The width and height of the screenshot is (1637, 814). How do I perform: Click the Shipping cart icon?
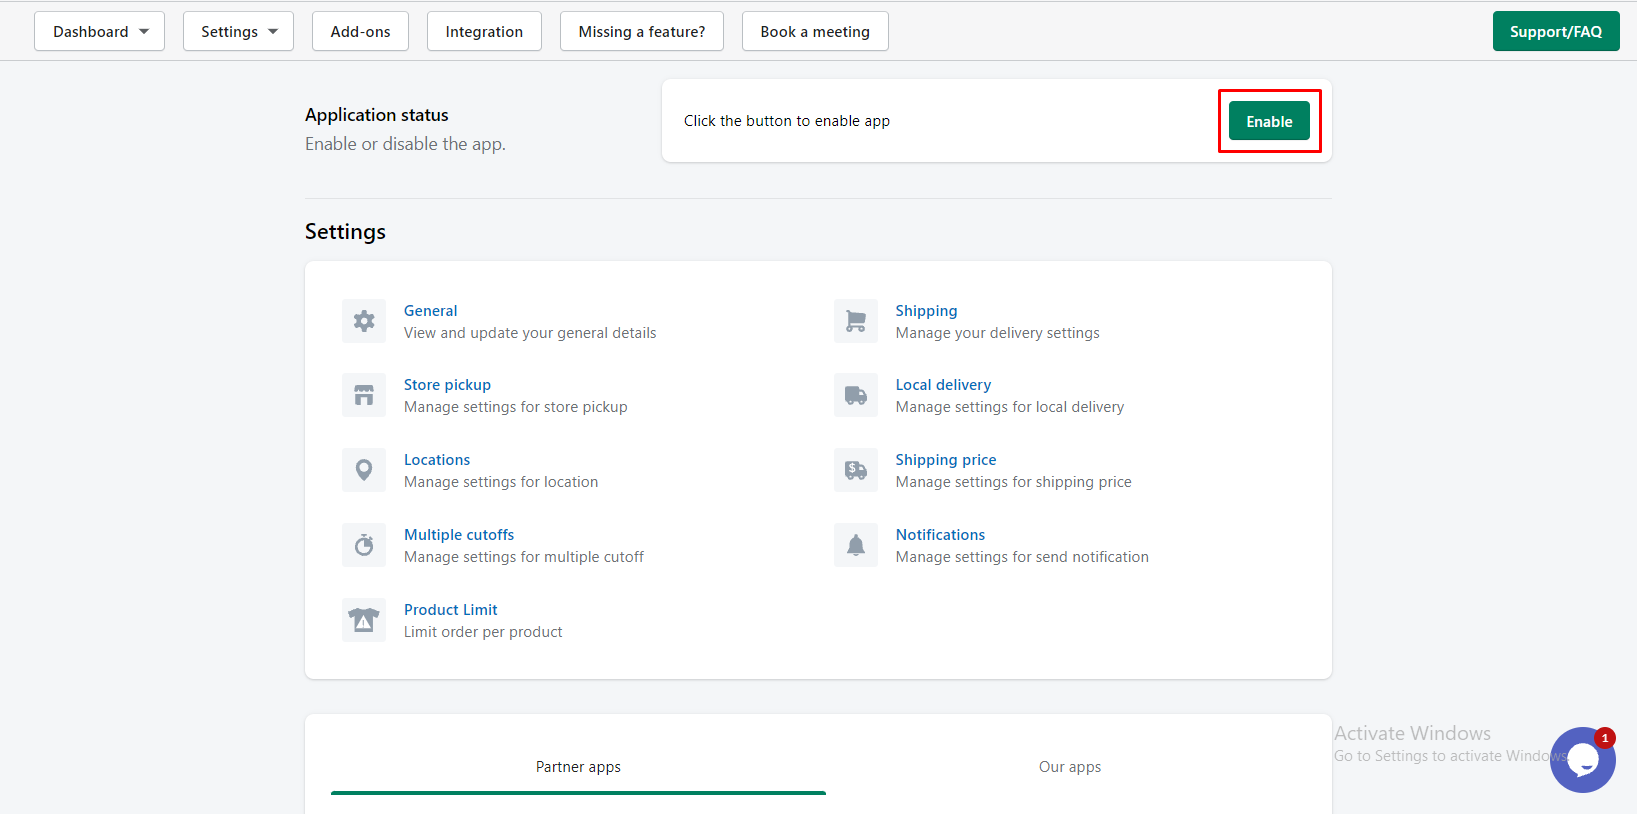(856, 321)
